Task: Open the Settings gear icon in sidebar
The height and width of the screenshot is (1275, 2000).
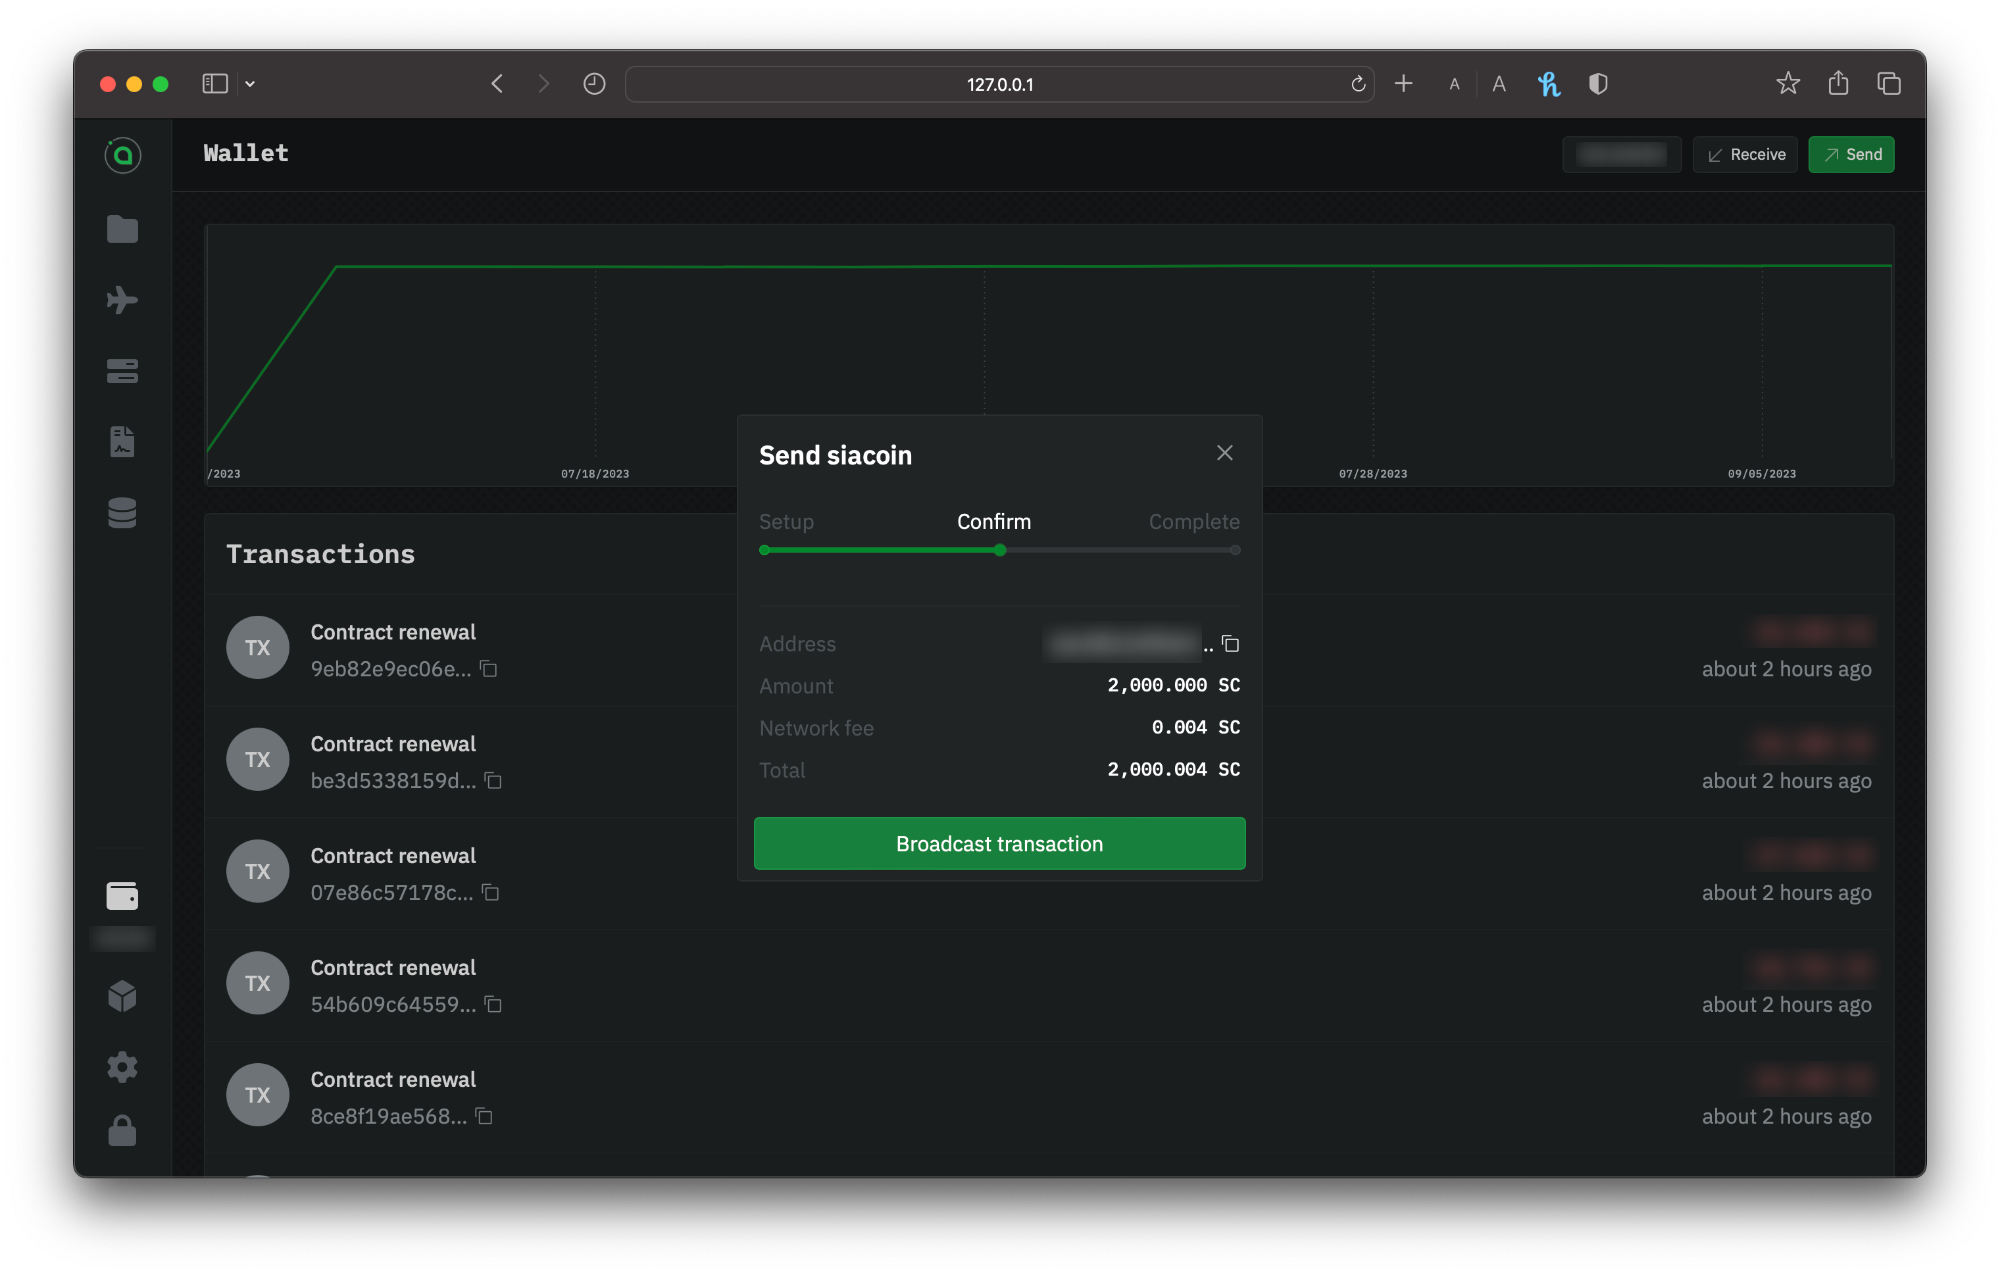Action: [122, 1066]
